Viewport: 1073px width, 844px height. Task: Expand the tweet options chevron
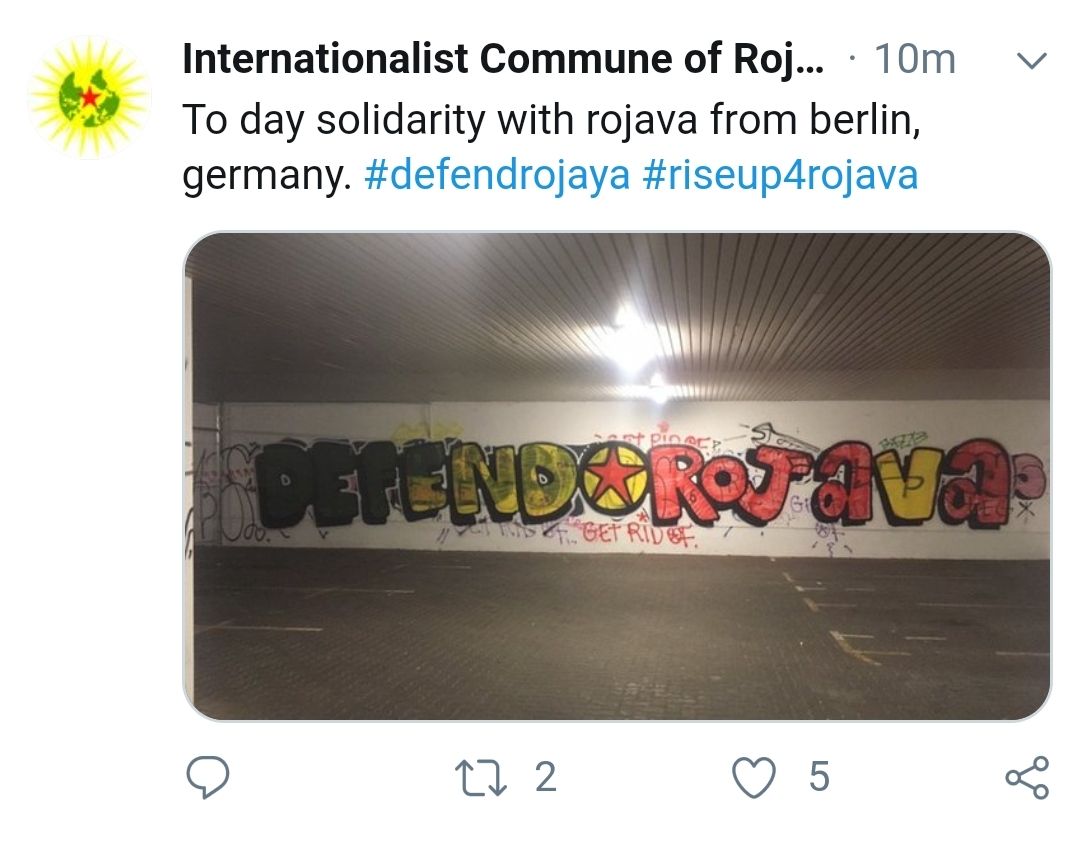[x=1032, y=61]
